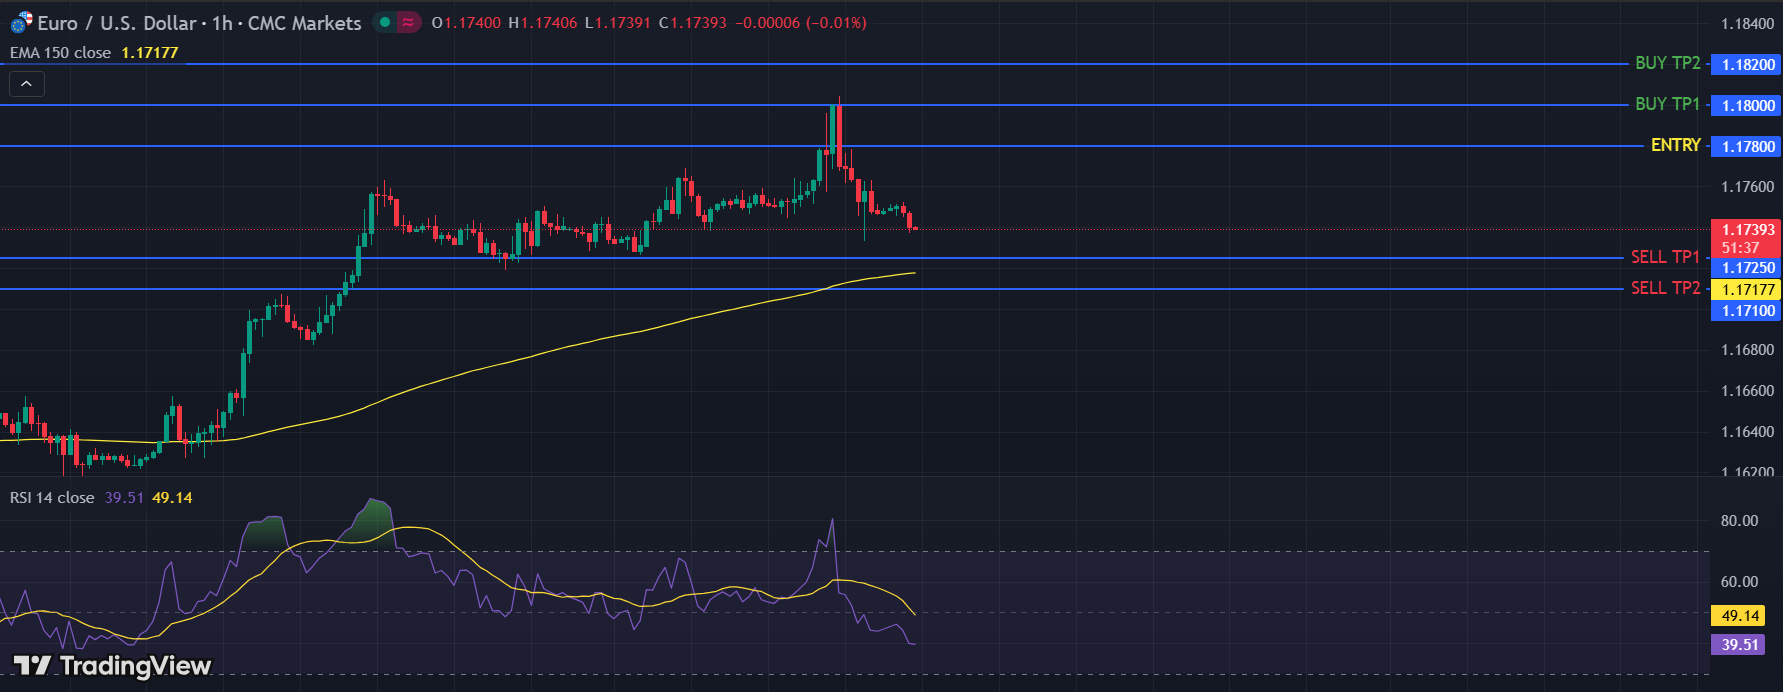Click the TradingView logo
The height and width of the screenshot is (692, 1783).
pyautogui.click(x=112, y=666)
